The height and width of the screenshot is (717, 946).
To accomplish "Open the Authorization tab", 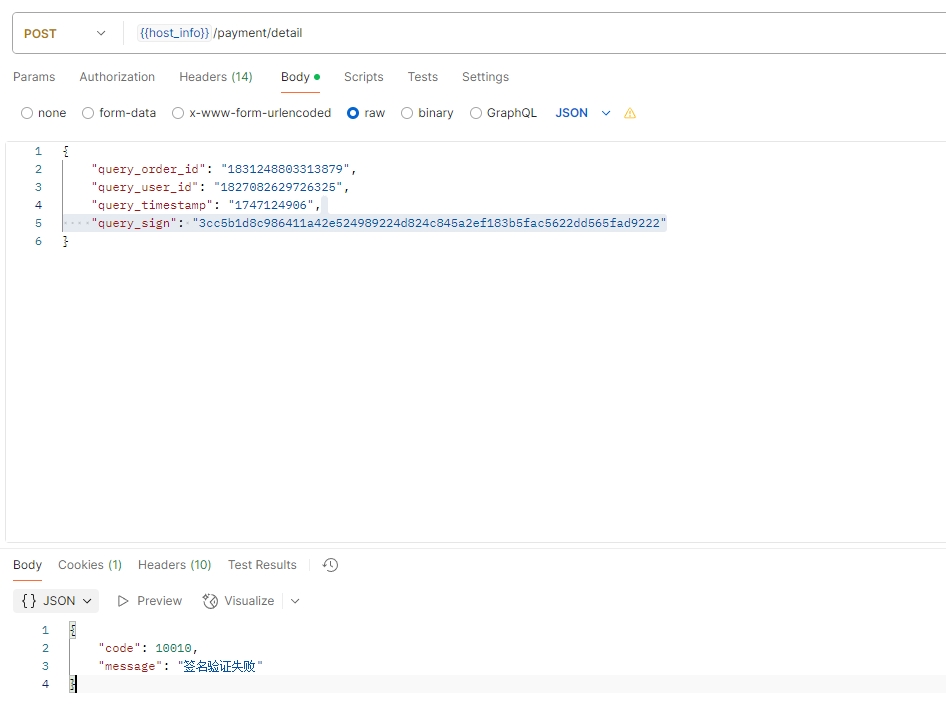I will point(117,77).
